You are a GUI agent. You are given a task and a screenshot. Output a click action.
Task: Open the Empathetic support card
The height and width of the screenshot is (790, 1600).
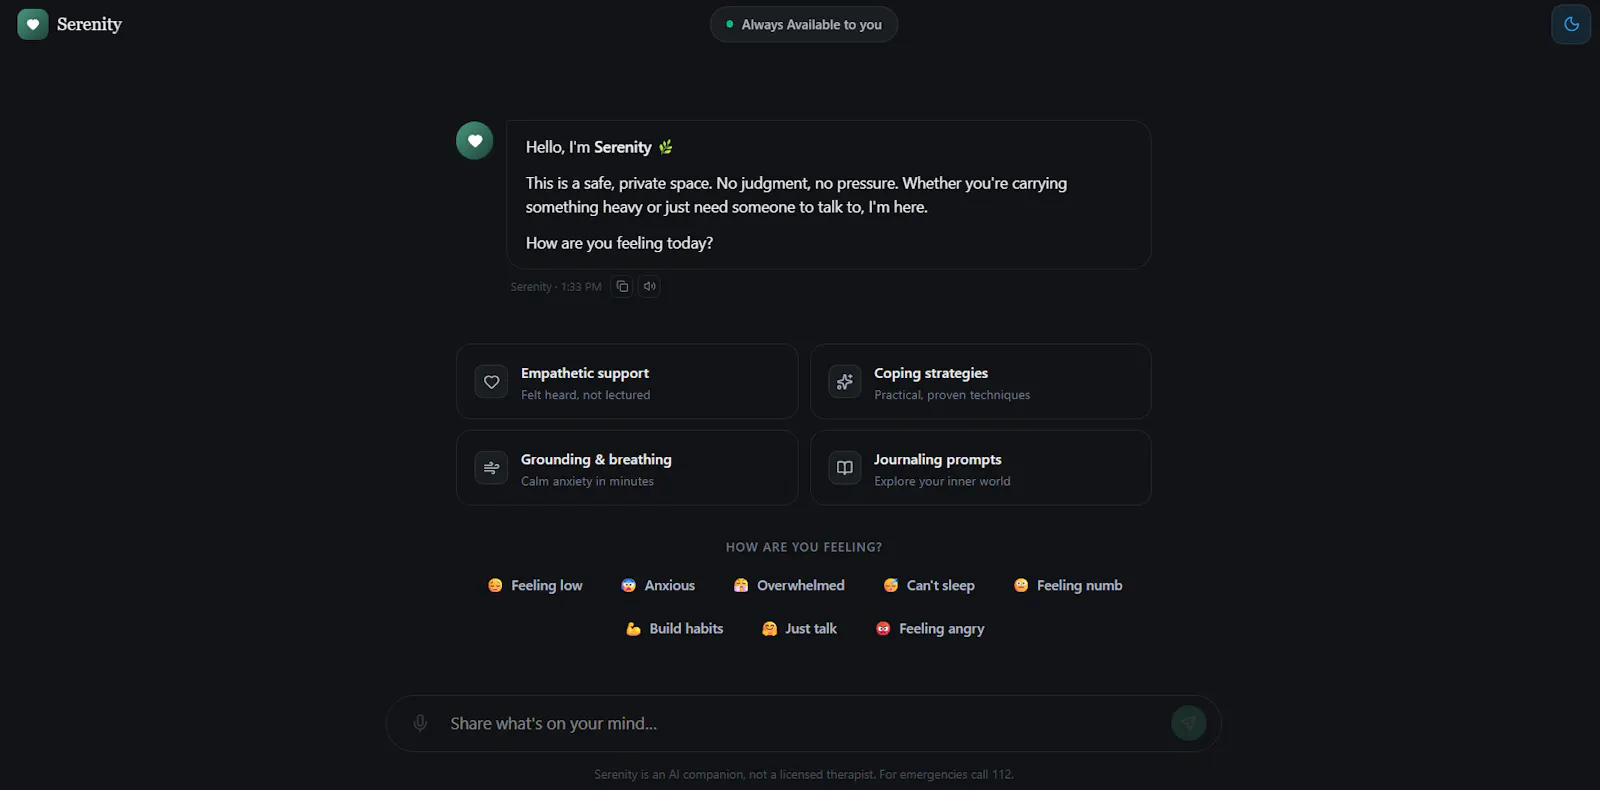click(x=627, y=382)
